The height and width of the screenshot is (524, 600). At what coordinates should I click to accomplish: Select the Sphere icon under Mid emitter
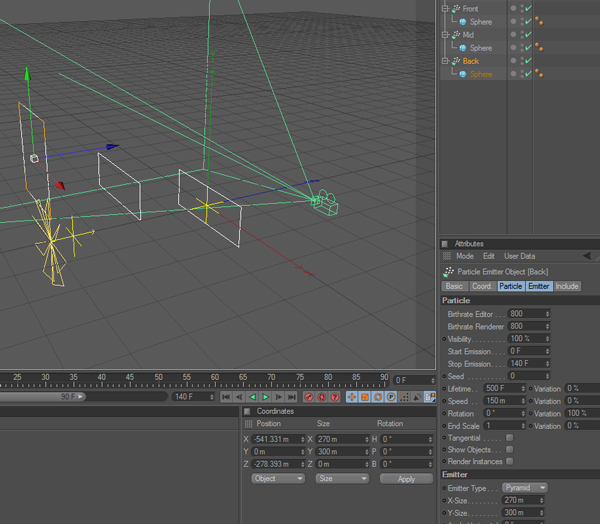tap(464, 48)
